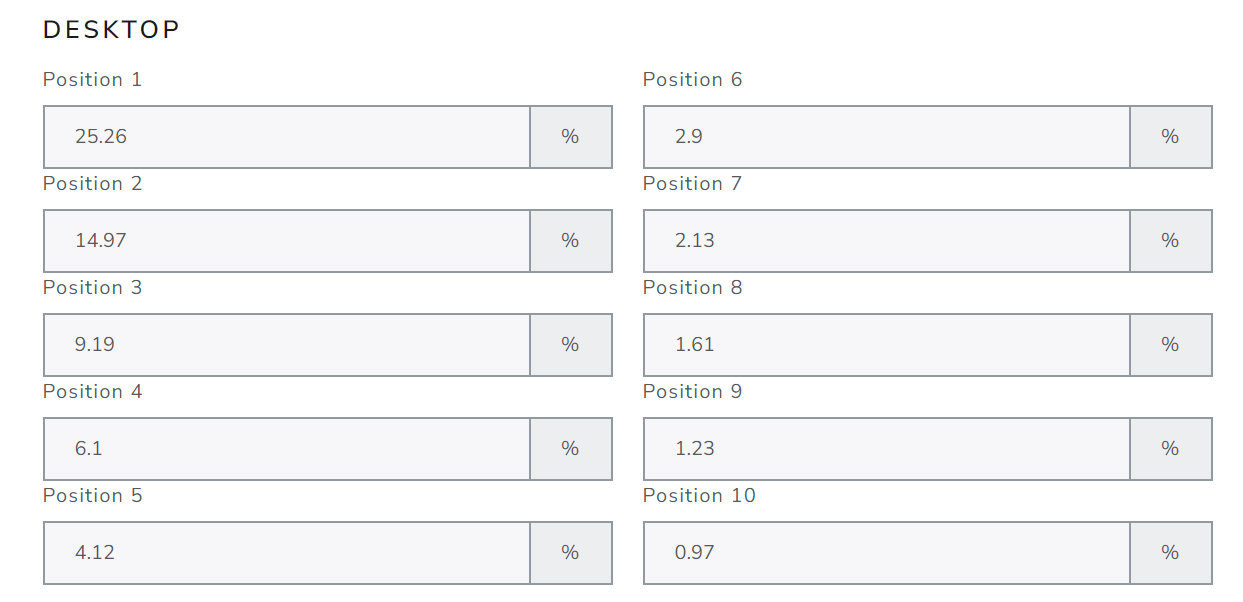Click the Position 10 field showing 0.97
The image size is (1243, 602).
click(887, 553)
